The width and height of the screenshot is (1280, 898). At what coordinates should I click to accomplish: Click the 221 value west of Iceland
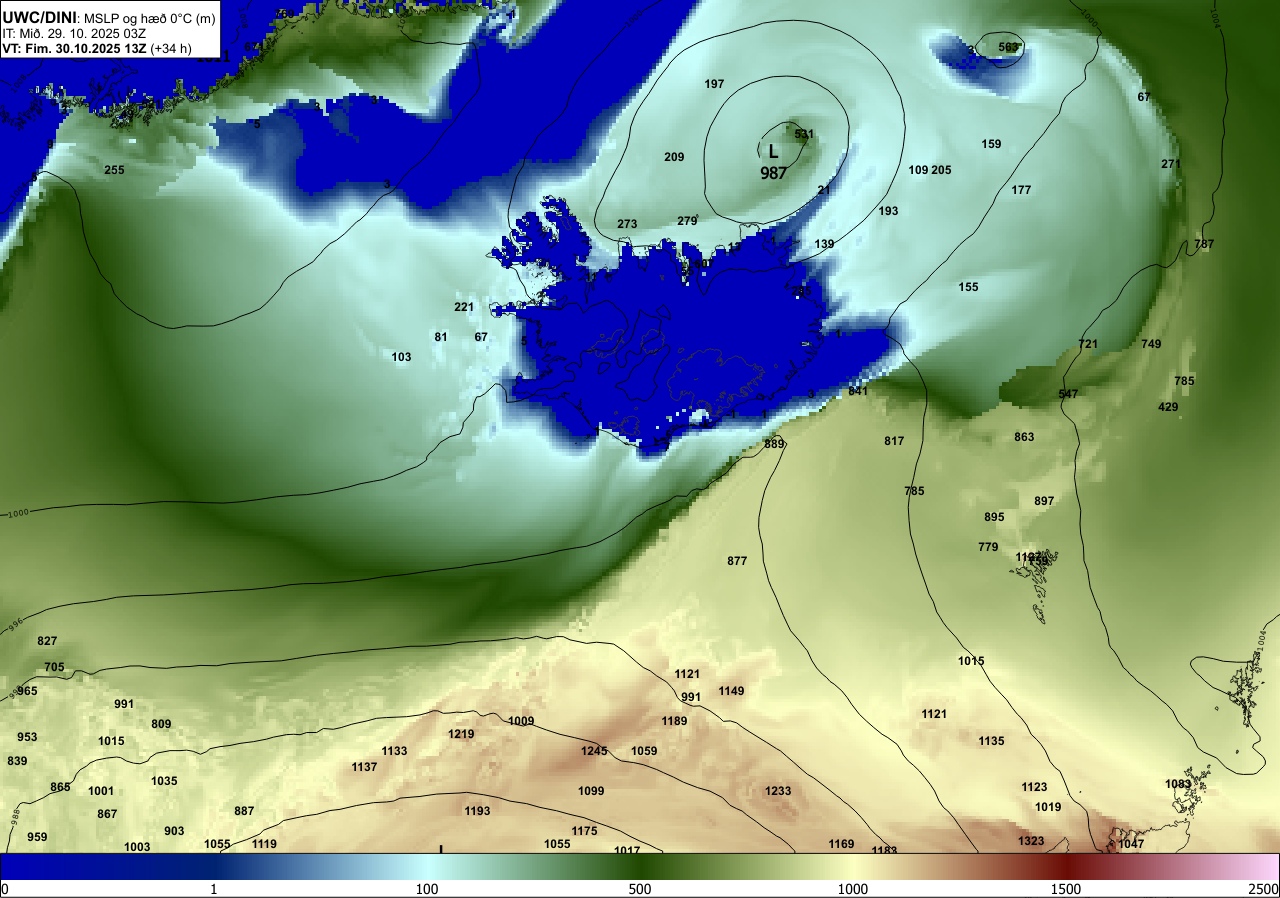coord(464,307)
